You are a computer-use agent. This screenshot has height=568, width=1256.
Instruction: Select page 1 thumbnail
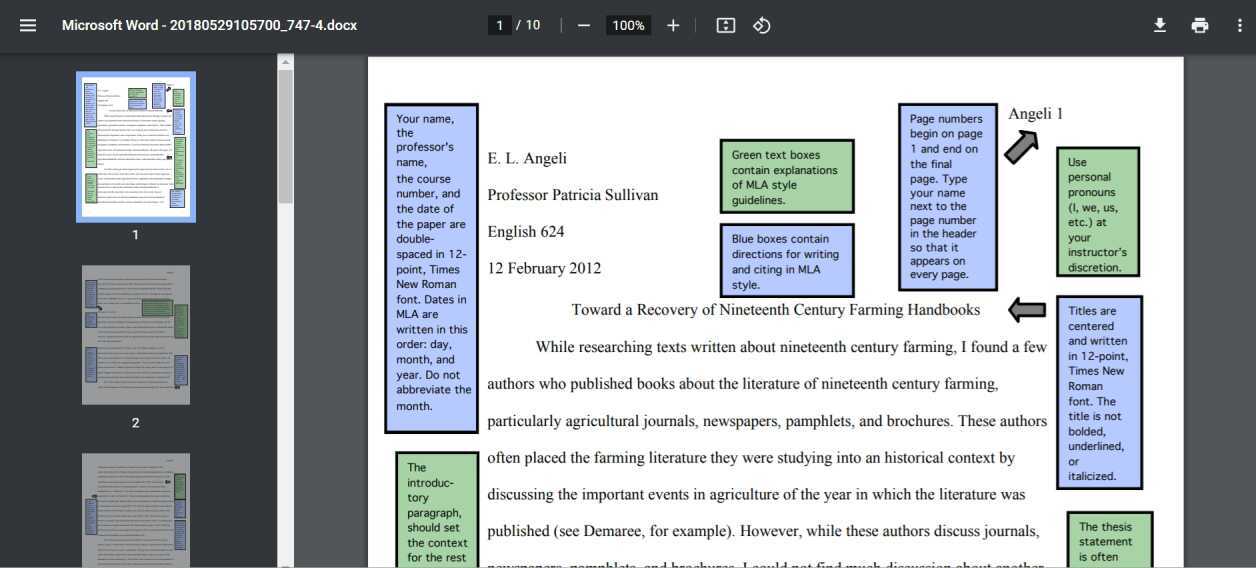(x=136, y=147)
